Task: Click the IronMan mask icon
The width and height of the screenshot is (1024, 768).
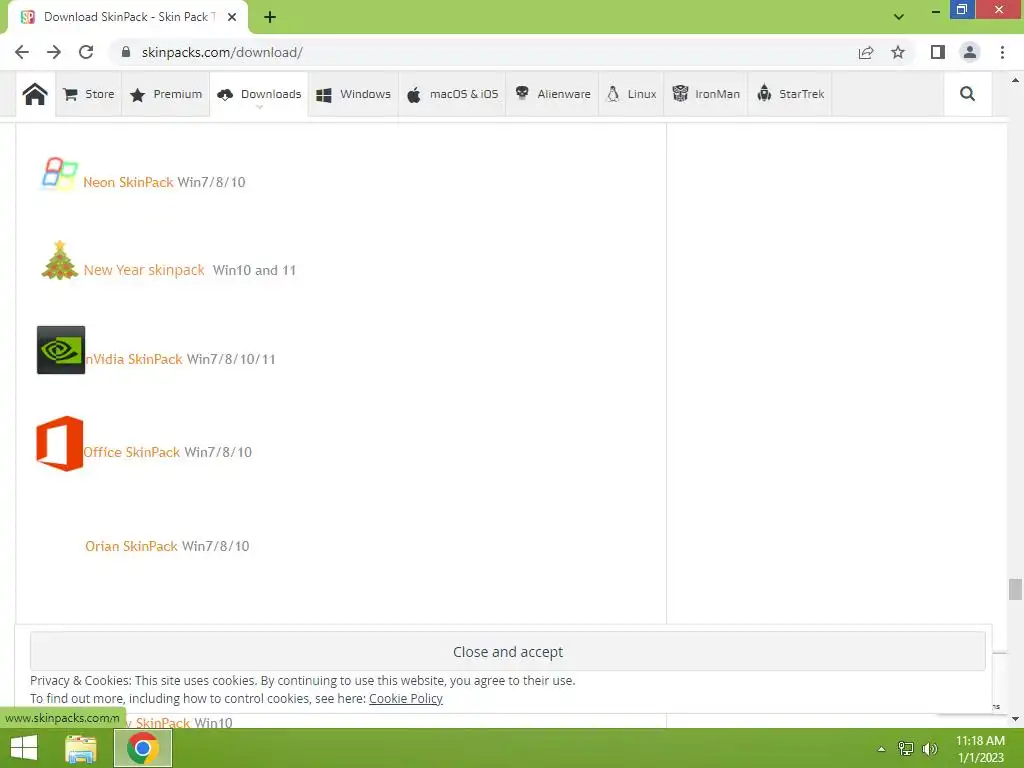Action: point(680,93)
